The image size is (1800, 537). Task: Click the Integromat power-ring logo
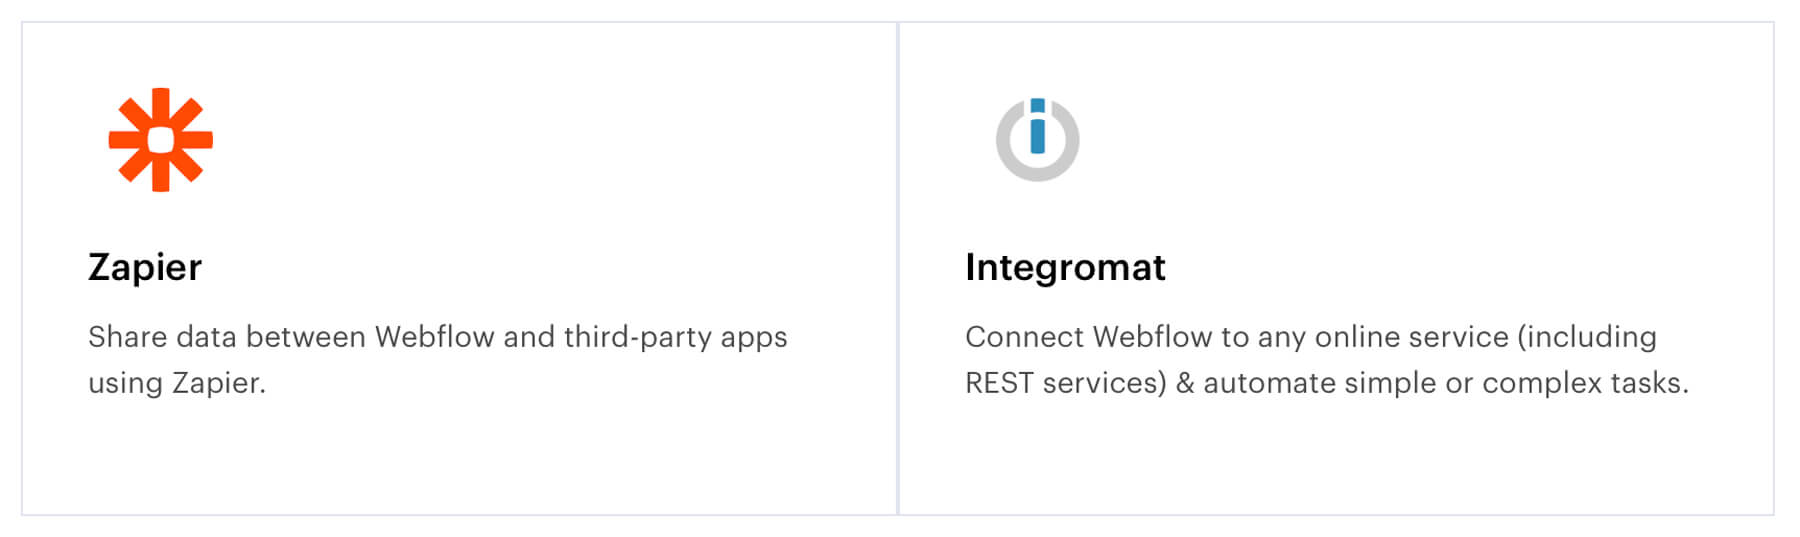point(1037,140)
